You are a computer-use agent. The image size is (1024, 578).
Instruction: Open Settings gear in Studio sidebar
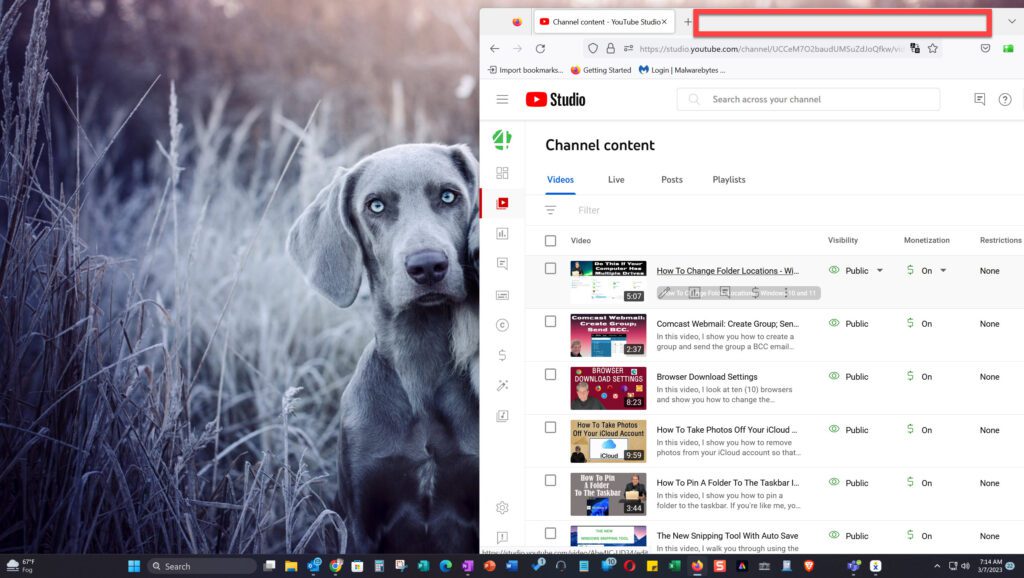pyautogui.click(x=502, y=507)
